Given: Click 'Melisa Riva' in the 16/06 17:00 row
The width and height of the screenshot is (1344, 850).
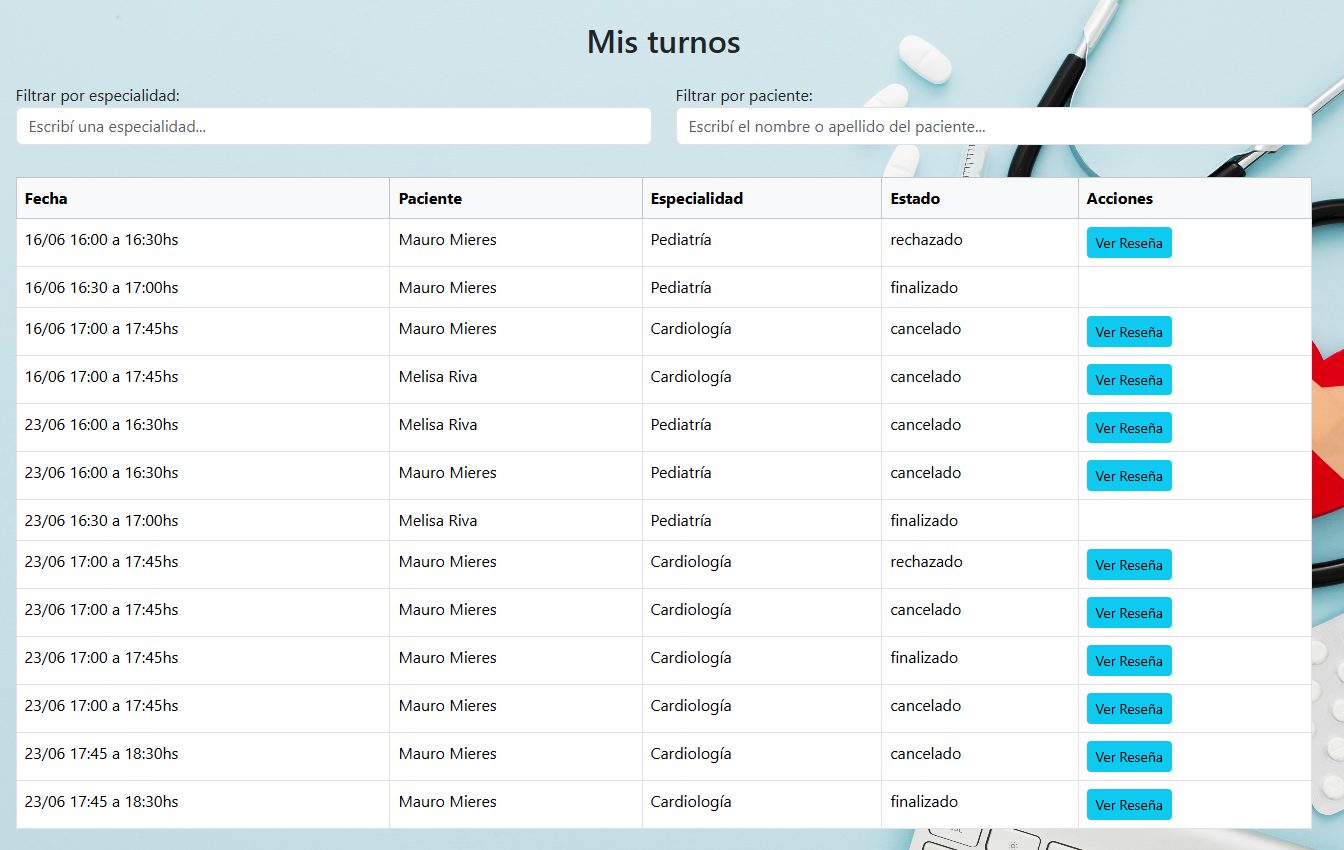Looking at the screenshot, I should (438, 377).
